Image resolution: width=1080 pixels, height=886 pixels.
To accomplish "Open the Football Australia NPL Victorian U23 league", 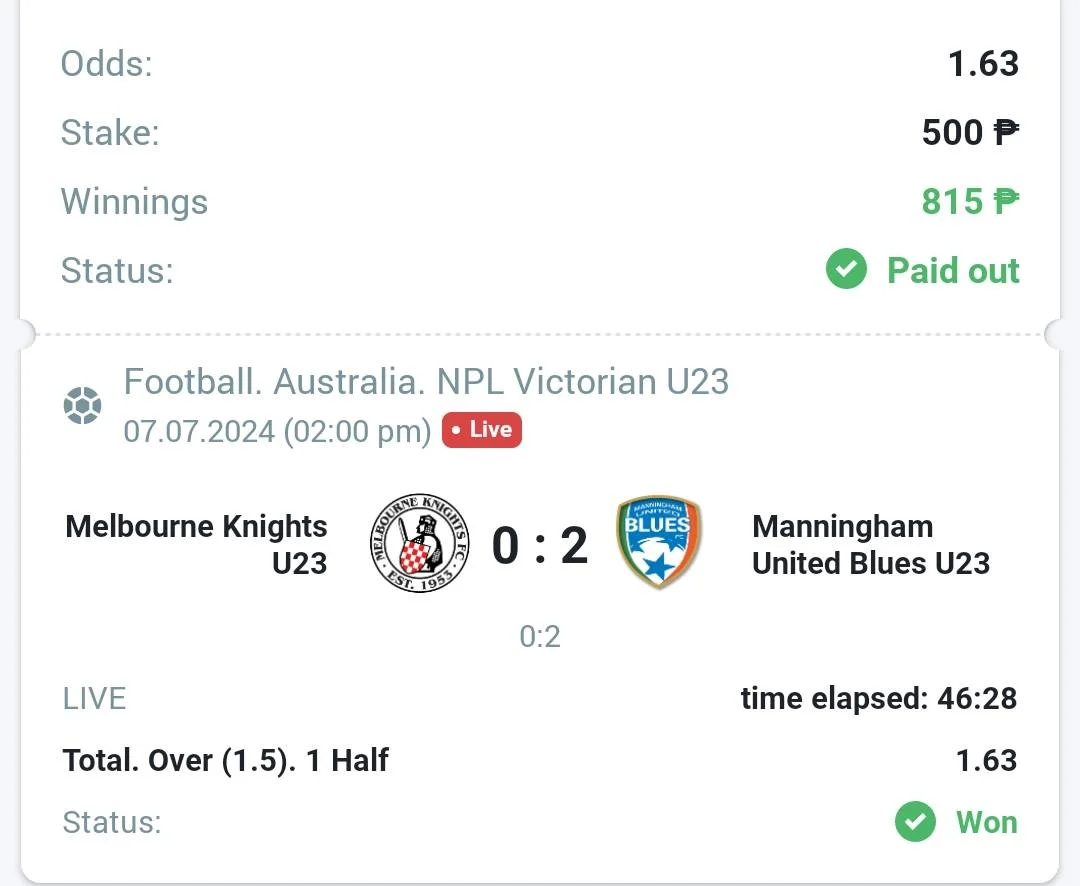I will point(426,381).
